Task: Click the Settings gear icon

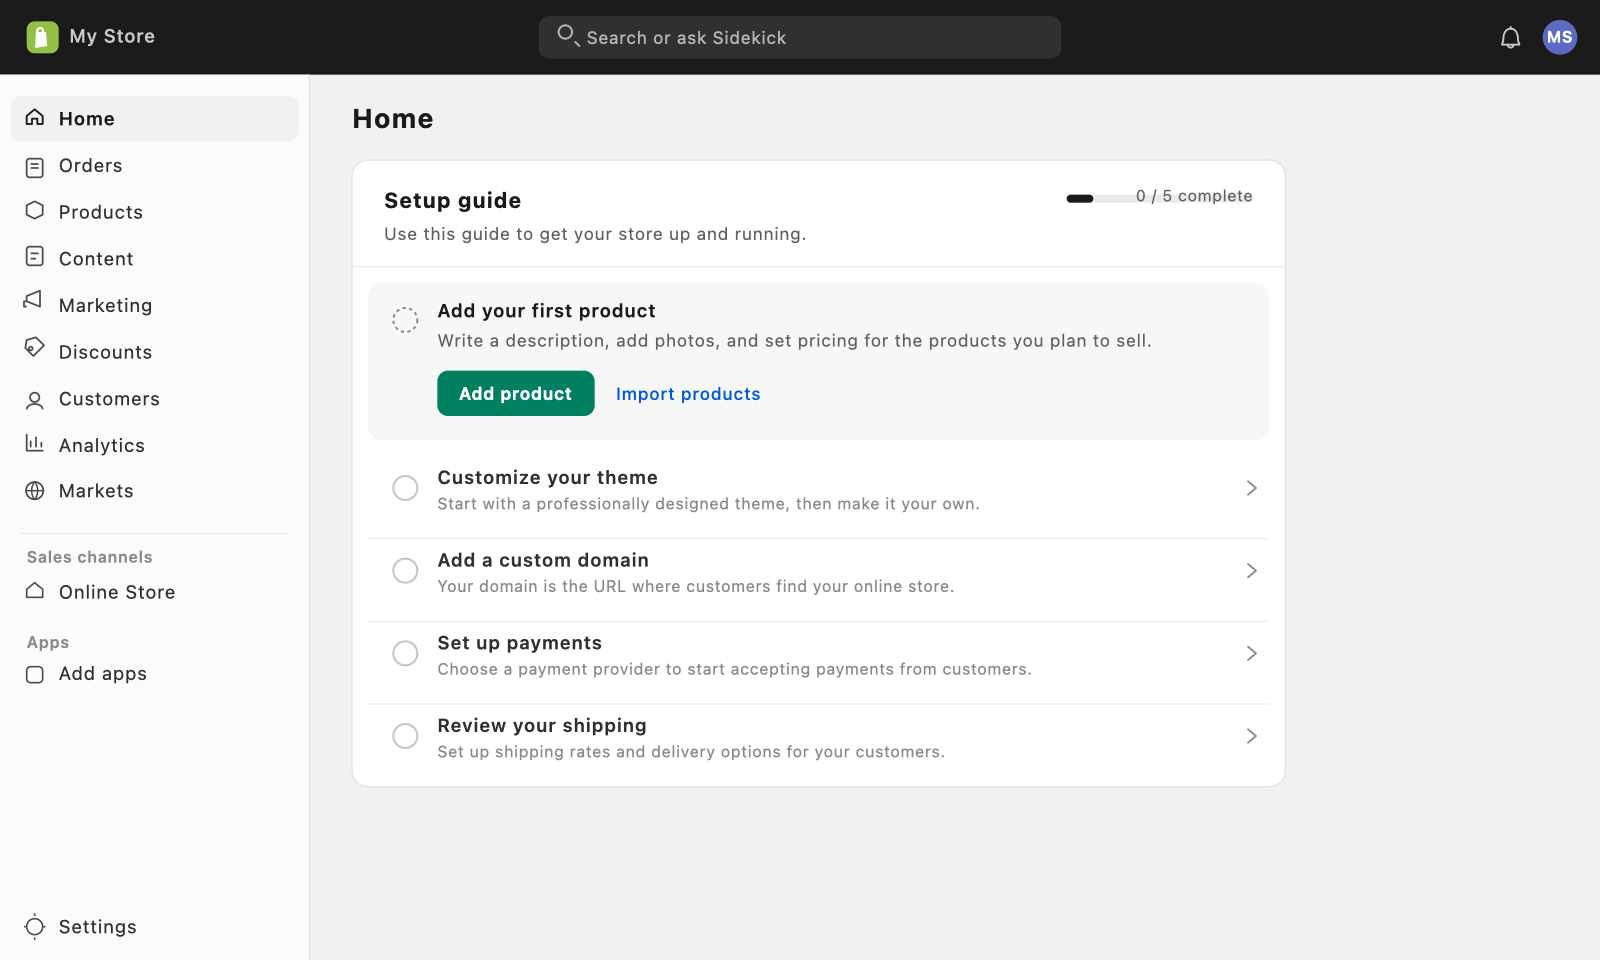Action: [x=35, y=926]
